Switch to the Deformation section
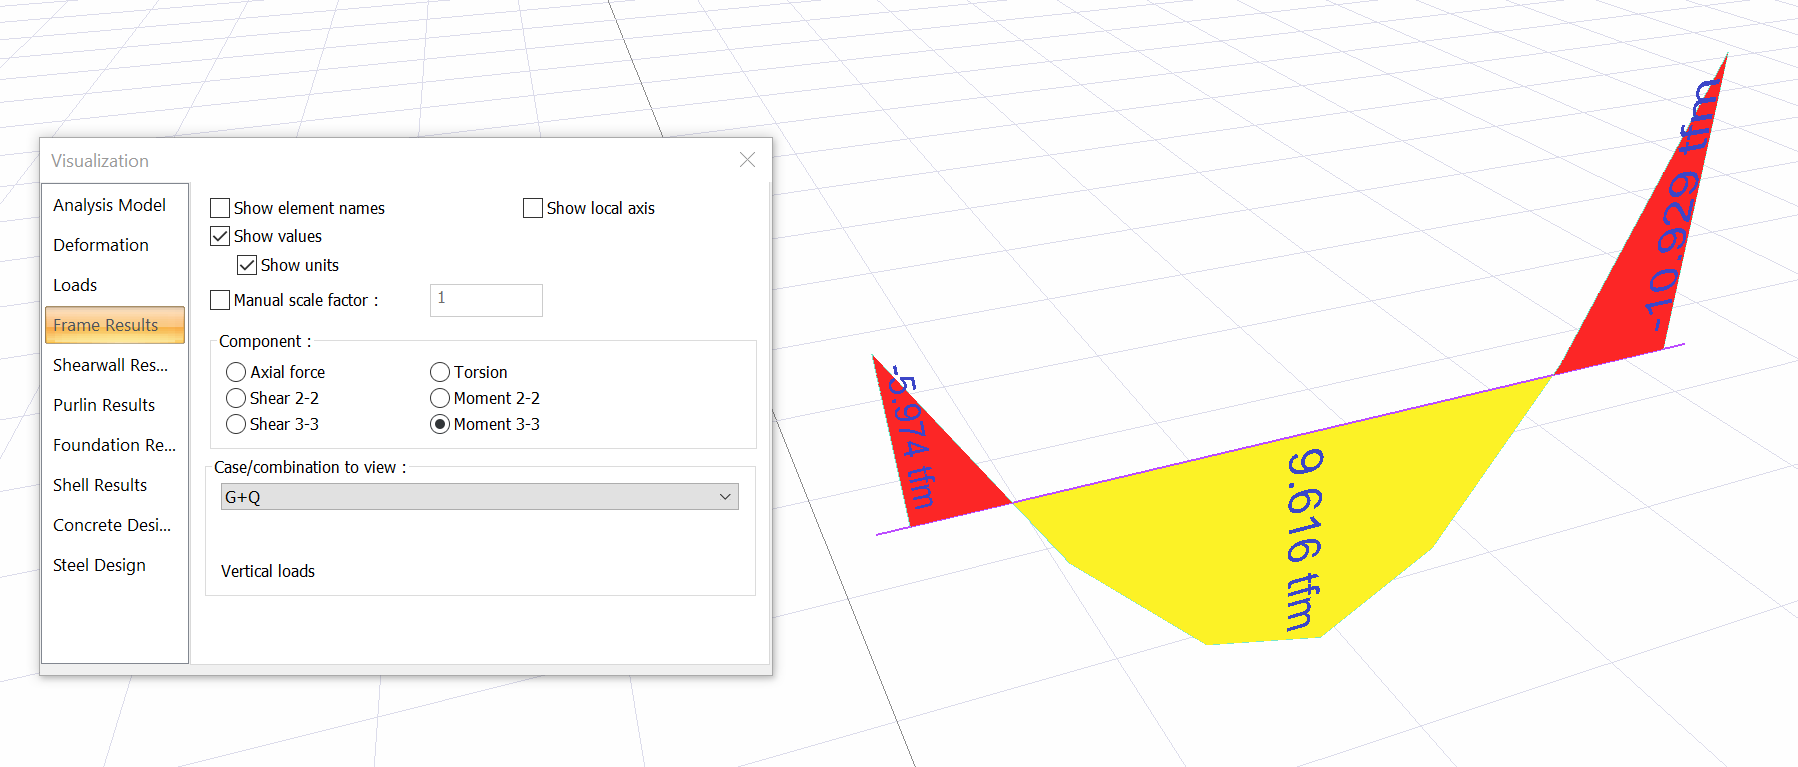 (x=101, y=245)
